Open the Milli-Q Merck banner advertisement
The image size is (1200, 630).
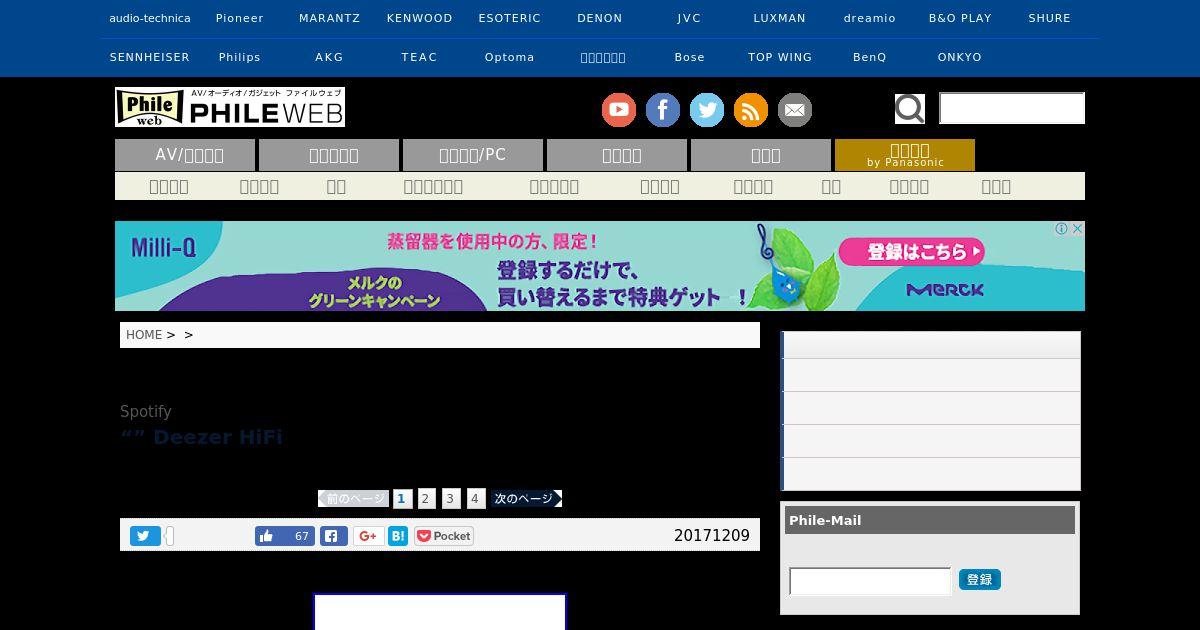tap(600, 266)
